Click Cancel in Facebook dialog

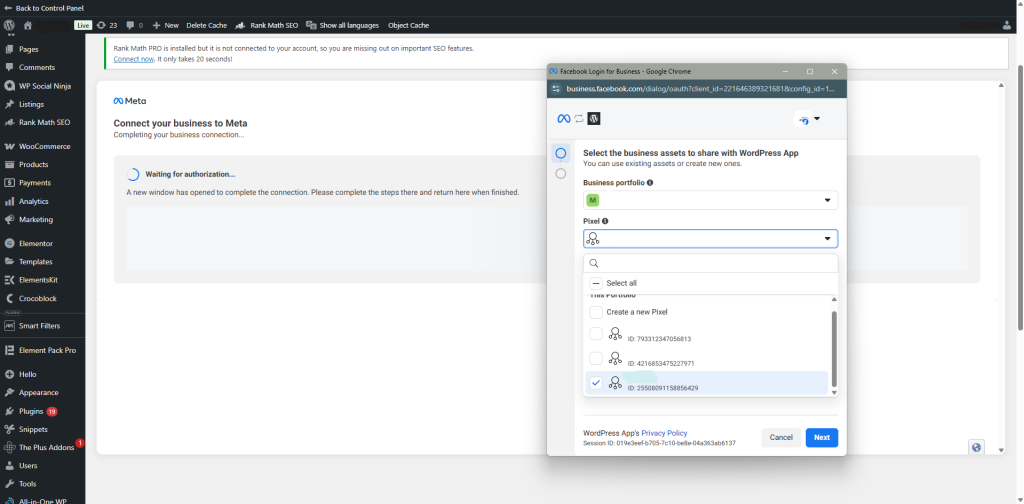781,437
